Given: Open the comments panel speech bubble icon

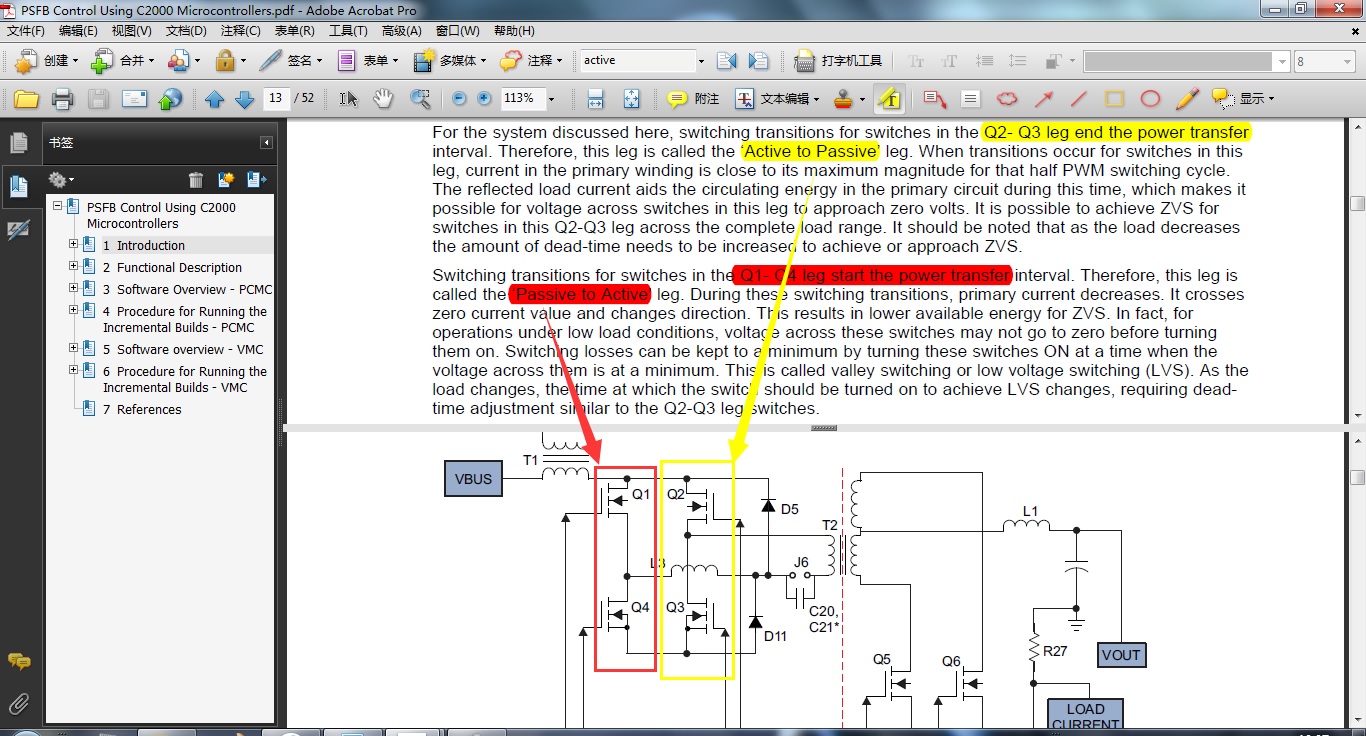Looking at the screenshot, I should click(18, 661).
